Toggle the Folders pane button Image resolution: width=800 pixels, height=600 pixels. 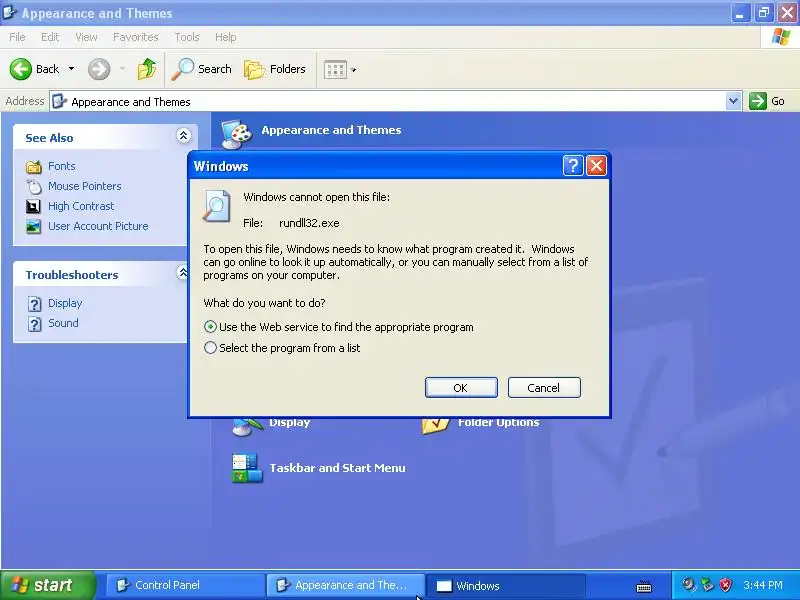[274, 69]
